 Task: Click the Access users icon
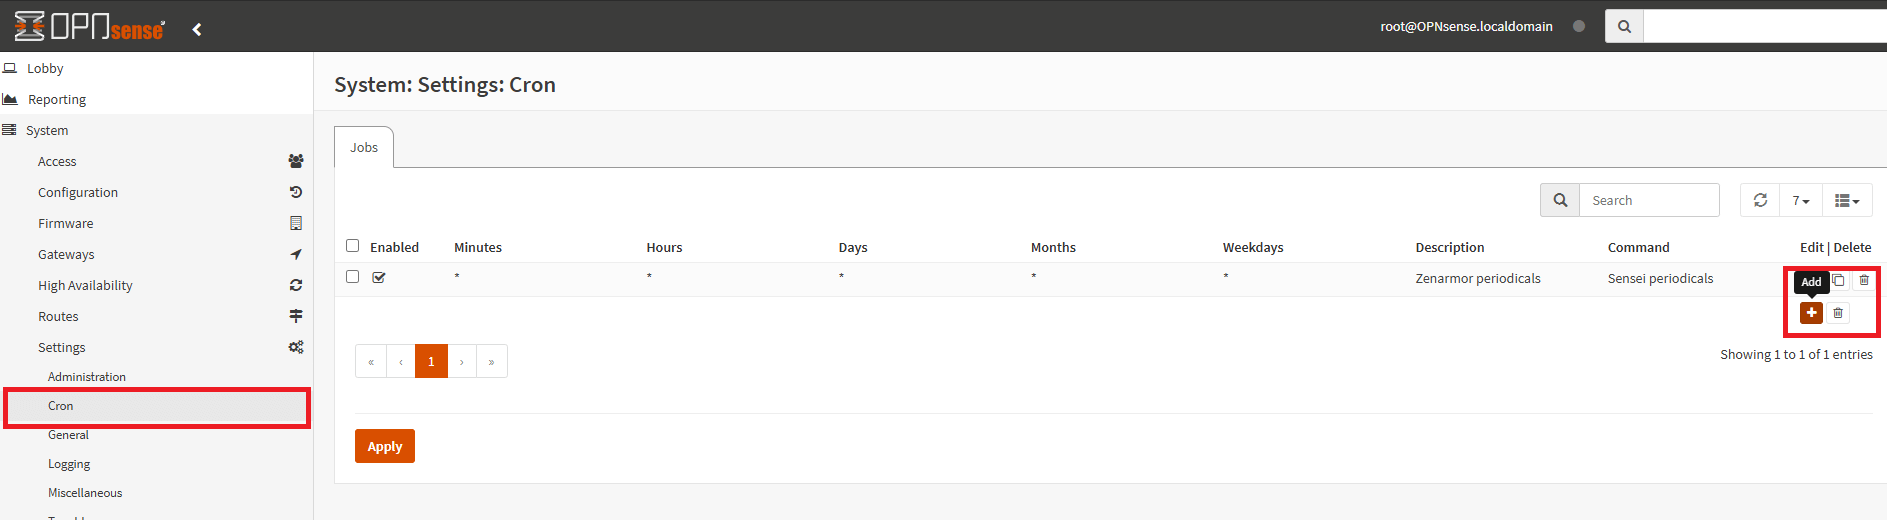pos(296,161)
